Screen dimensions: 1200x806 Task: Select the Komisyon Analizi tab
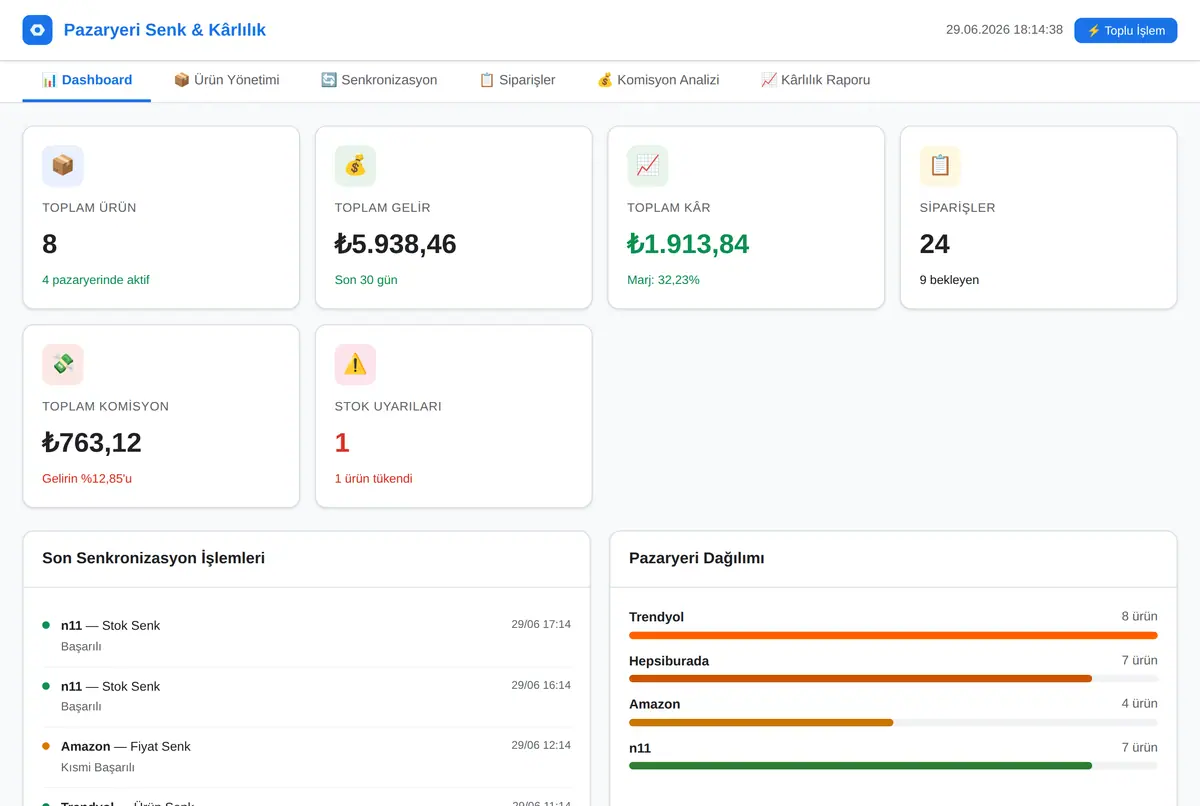(x=658, y=80)
